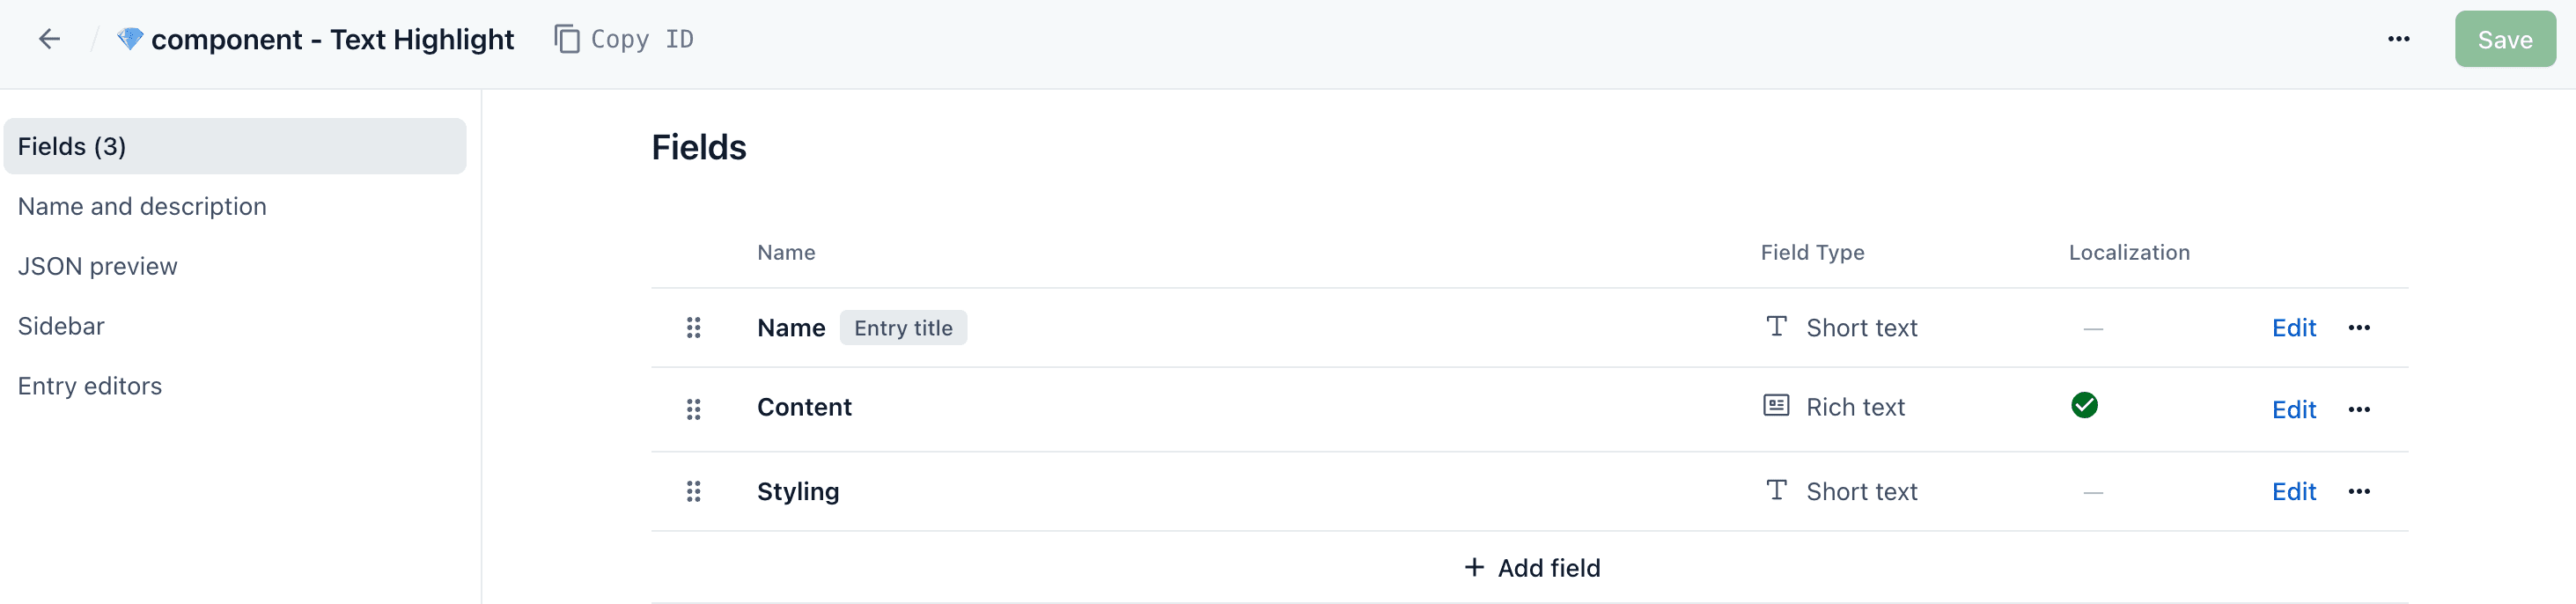Click the Rich text type icon
This screenshot has width=2576, height=604.
tap(1776, 406)
